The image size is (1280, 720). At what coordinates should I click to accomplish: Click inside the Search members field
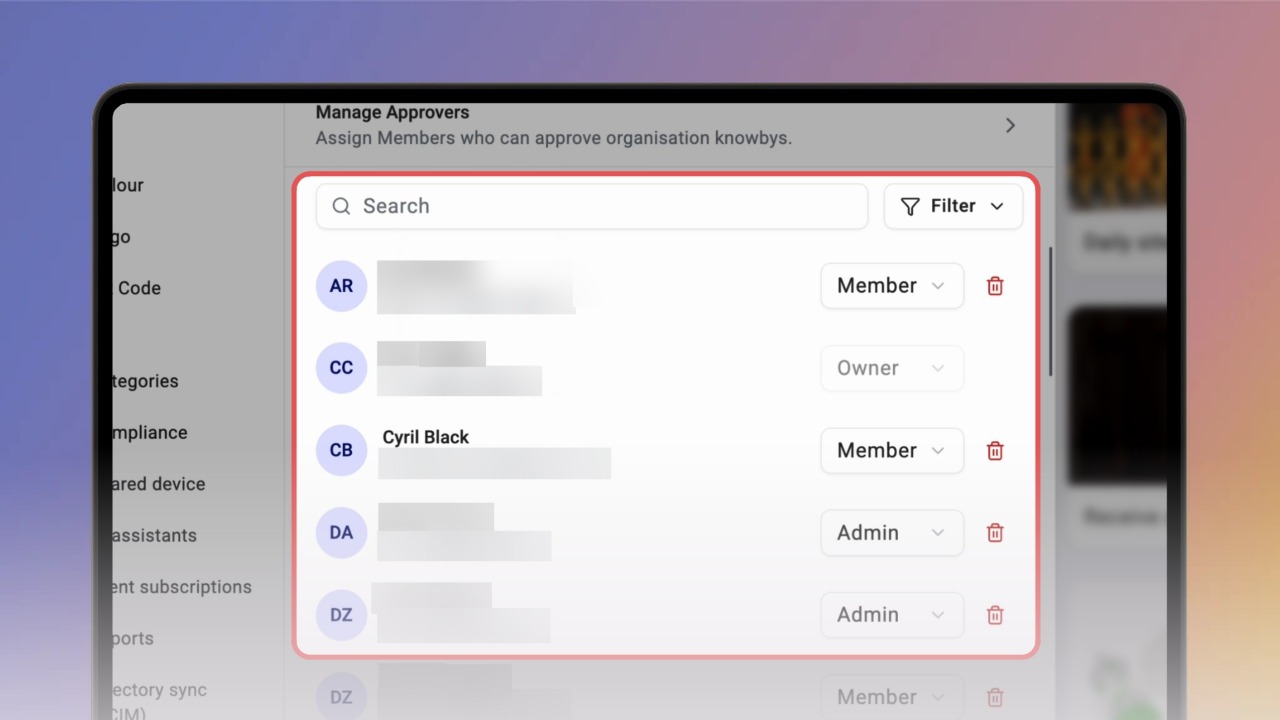click(x=592, y=206)
